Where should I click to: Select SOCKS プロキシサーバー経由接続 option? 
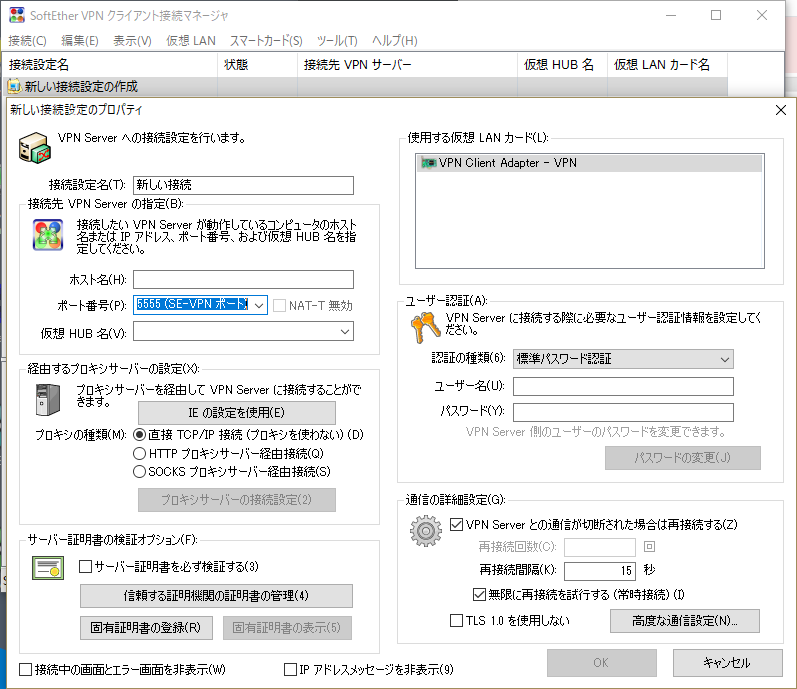(140, 471)
